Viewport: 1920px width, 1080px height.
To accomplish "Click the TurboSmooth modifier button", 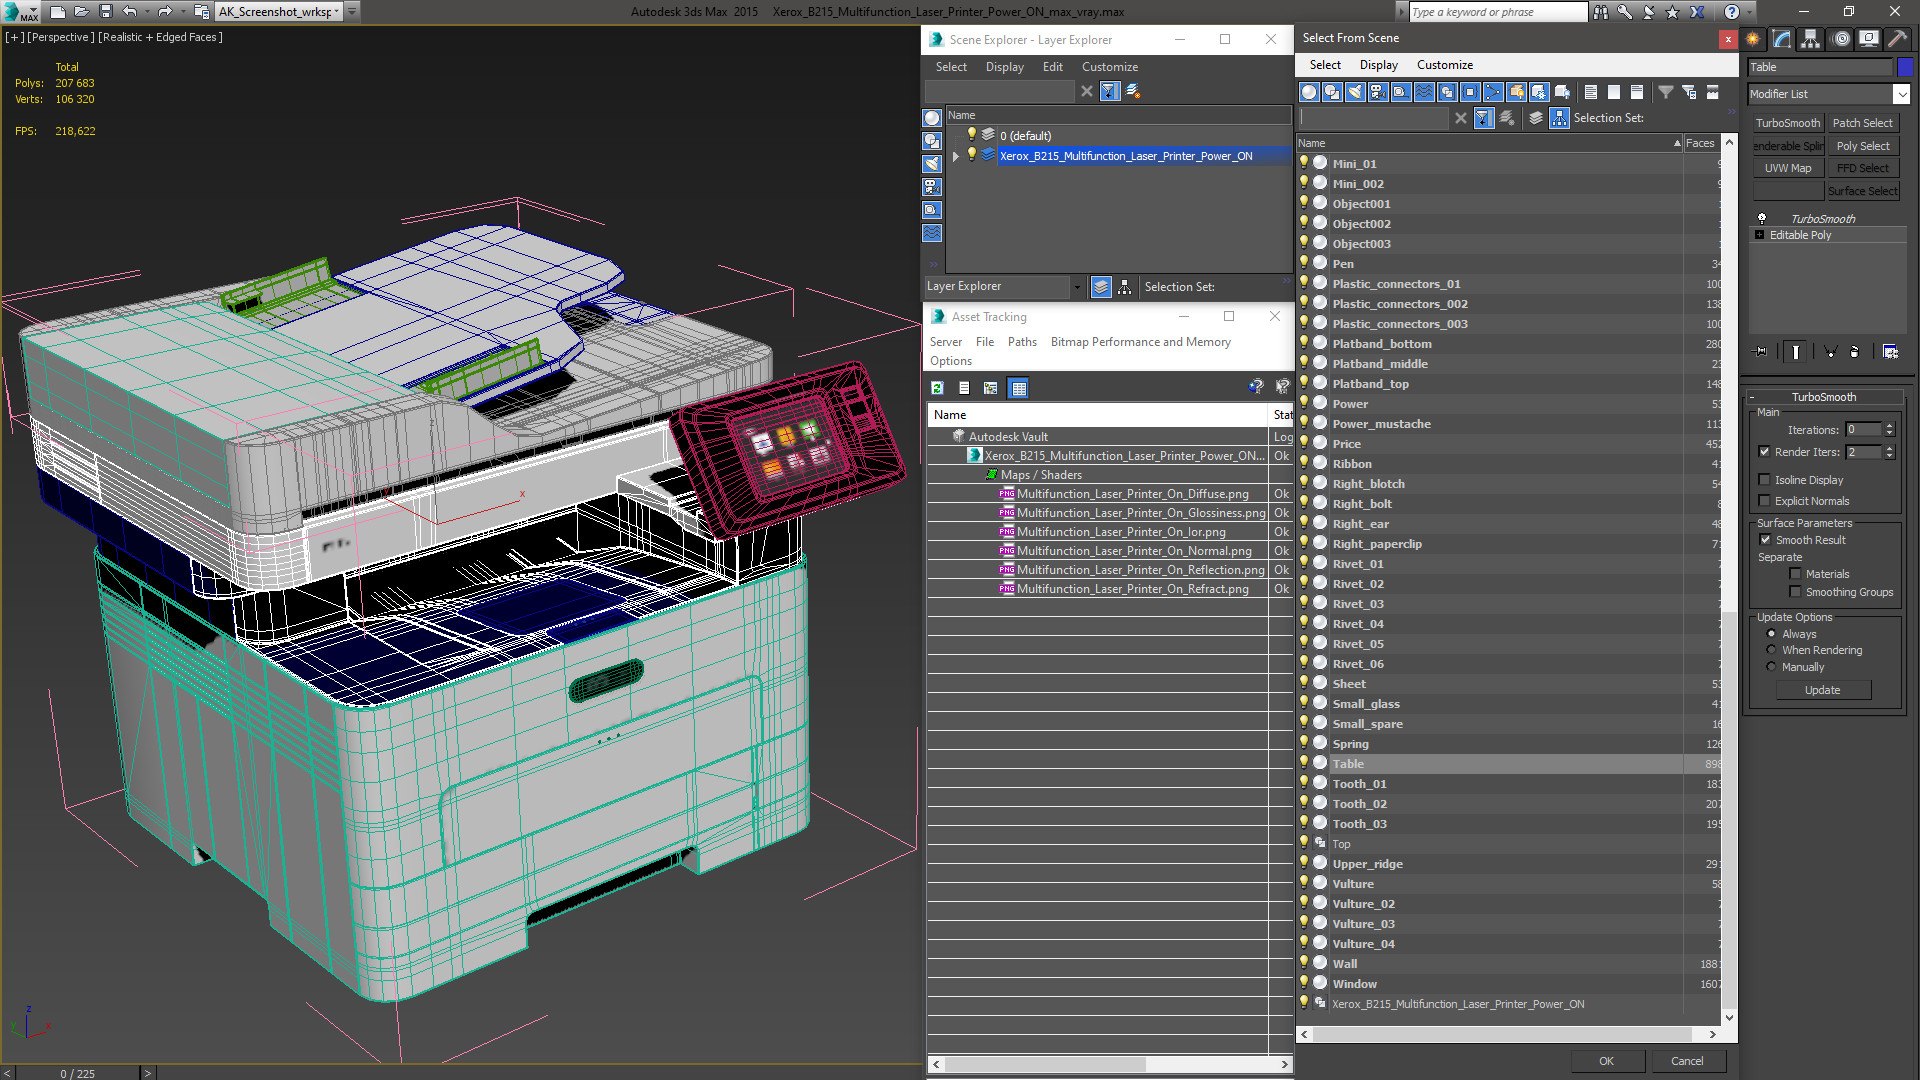I will point(1787,123).
